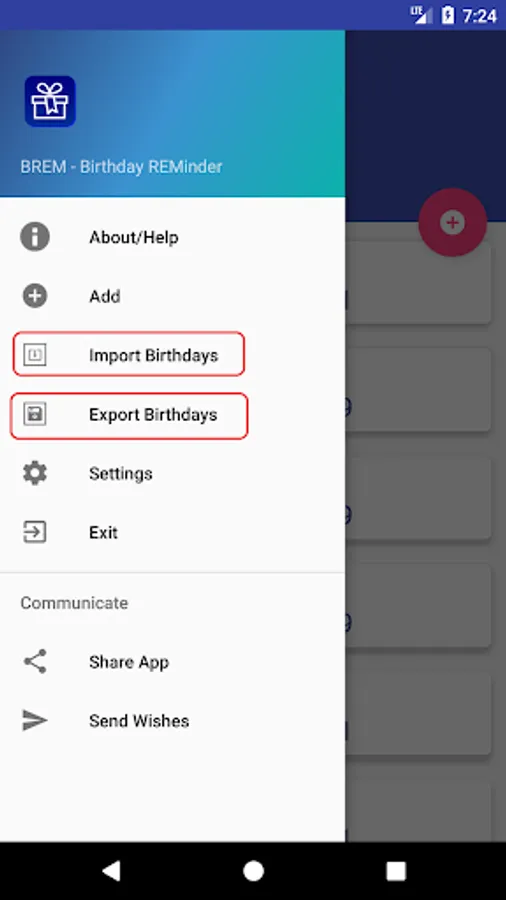Click the About/Help info icon

tap(35, 237)
